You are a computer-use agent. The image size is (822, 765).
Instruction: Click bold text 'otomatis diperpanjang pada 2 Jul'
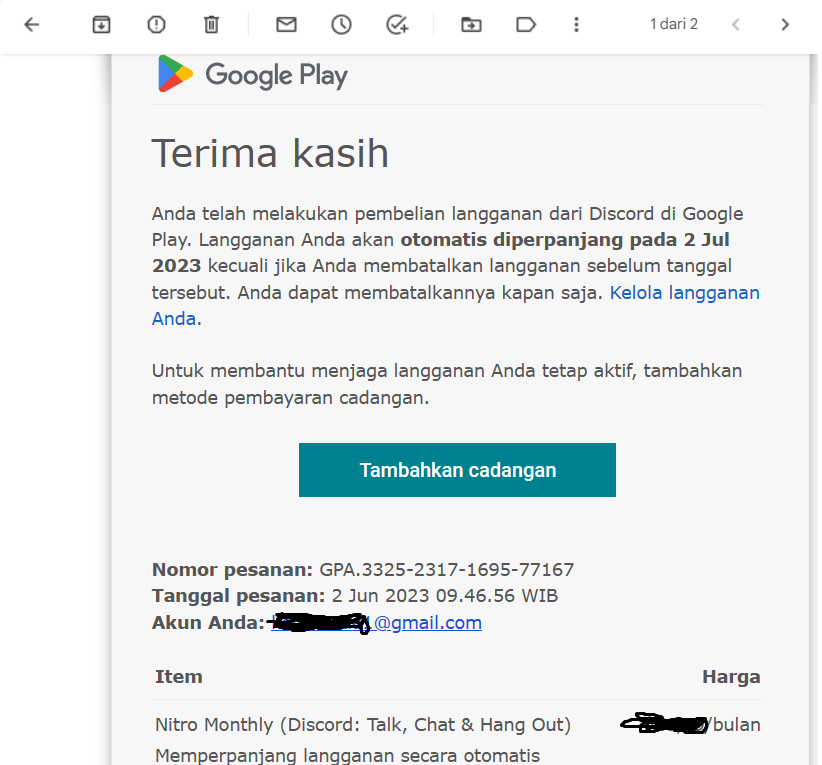565,240
